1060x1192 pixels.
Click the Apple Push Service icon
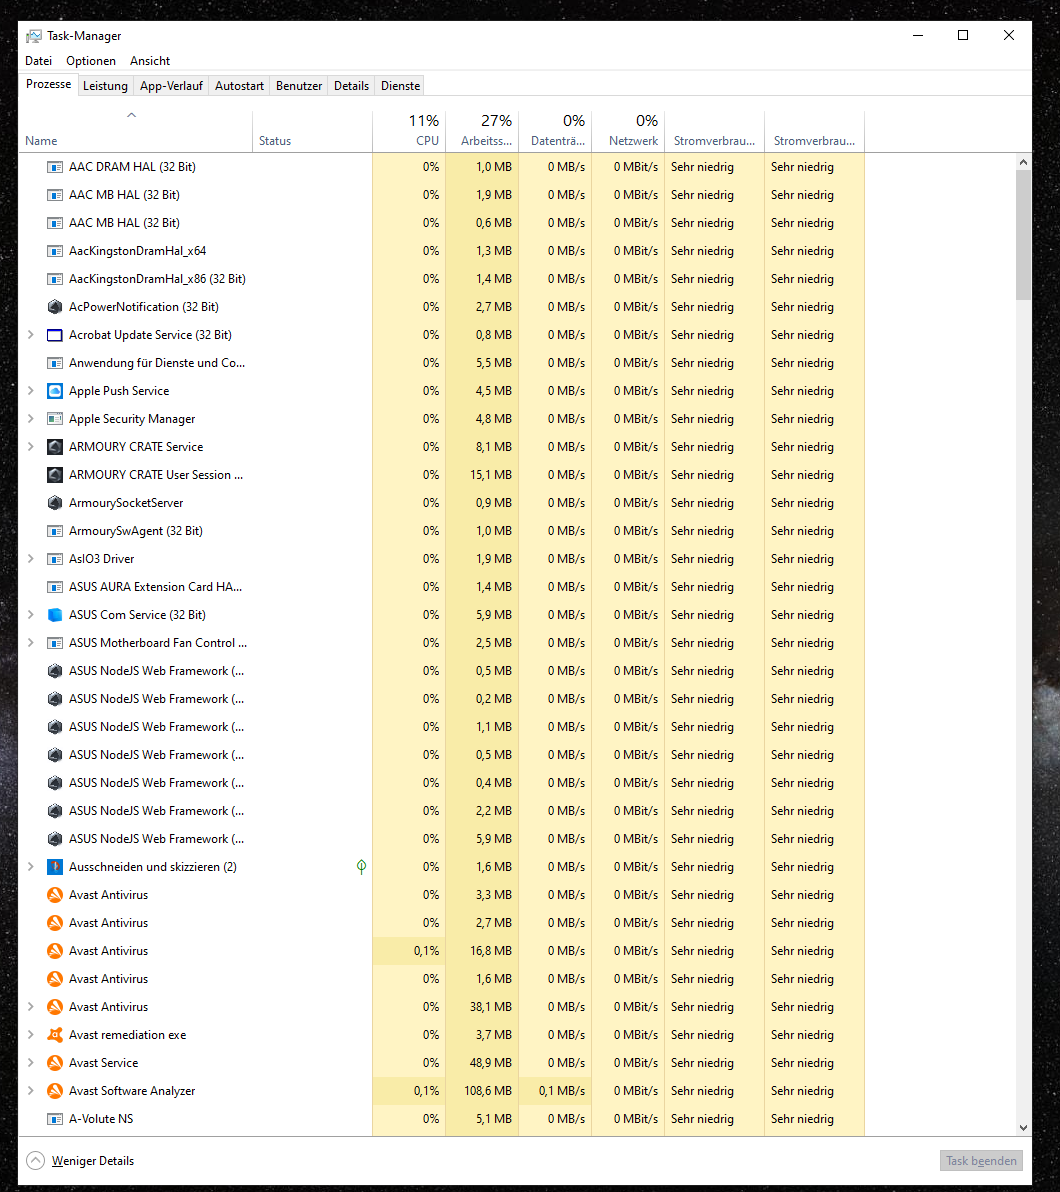click(x=55, y=391)
